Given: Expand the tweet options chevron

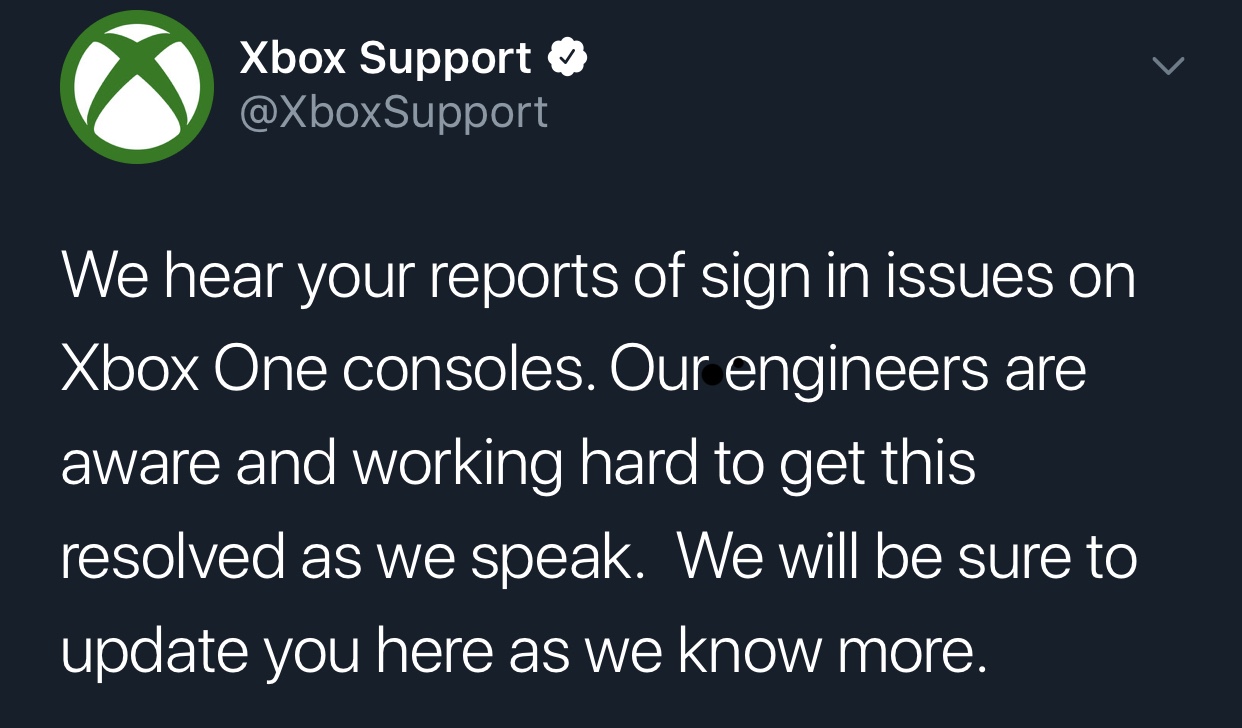Looking at the screenshot, I should (1167, 66).
